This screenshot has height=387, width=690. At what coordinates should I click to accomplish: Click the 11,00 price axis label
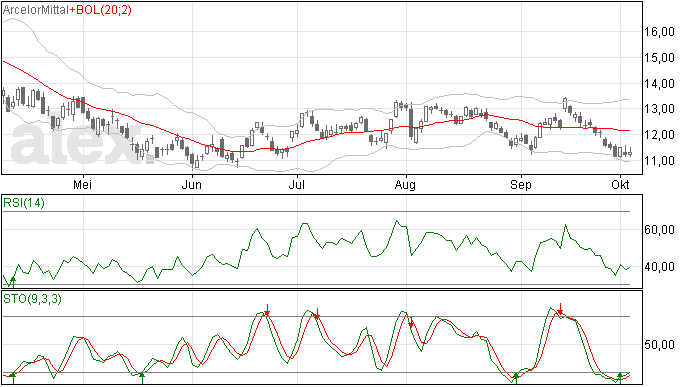point(659,161)
